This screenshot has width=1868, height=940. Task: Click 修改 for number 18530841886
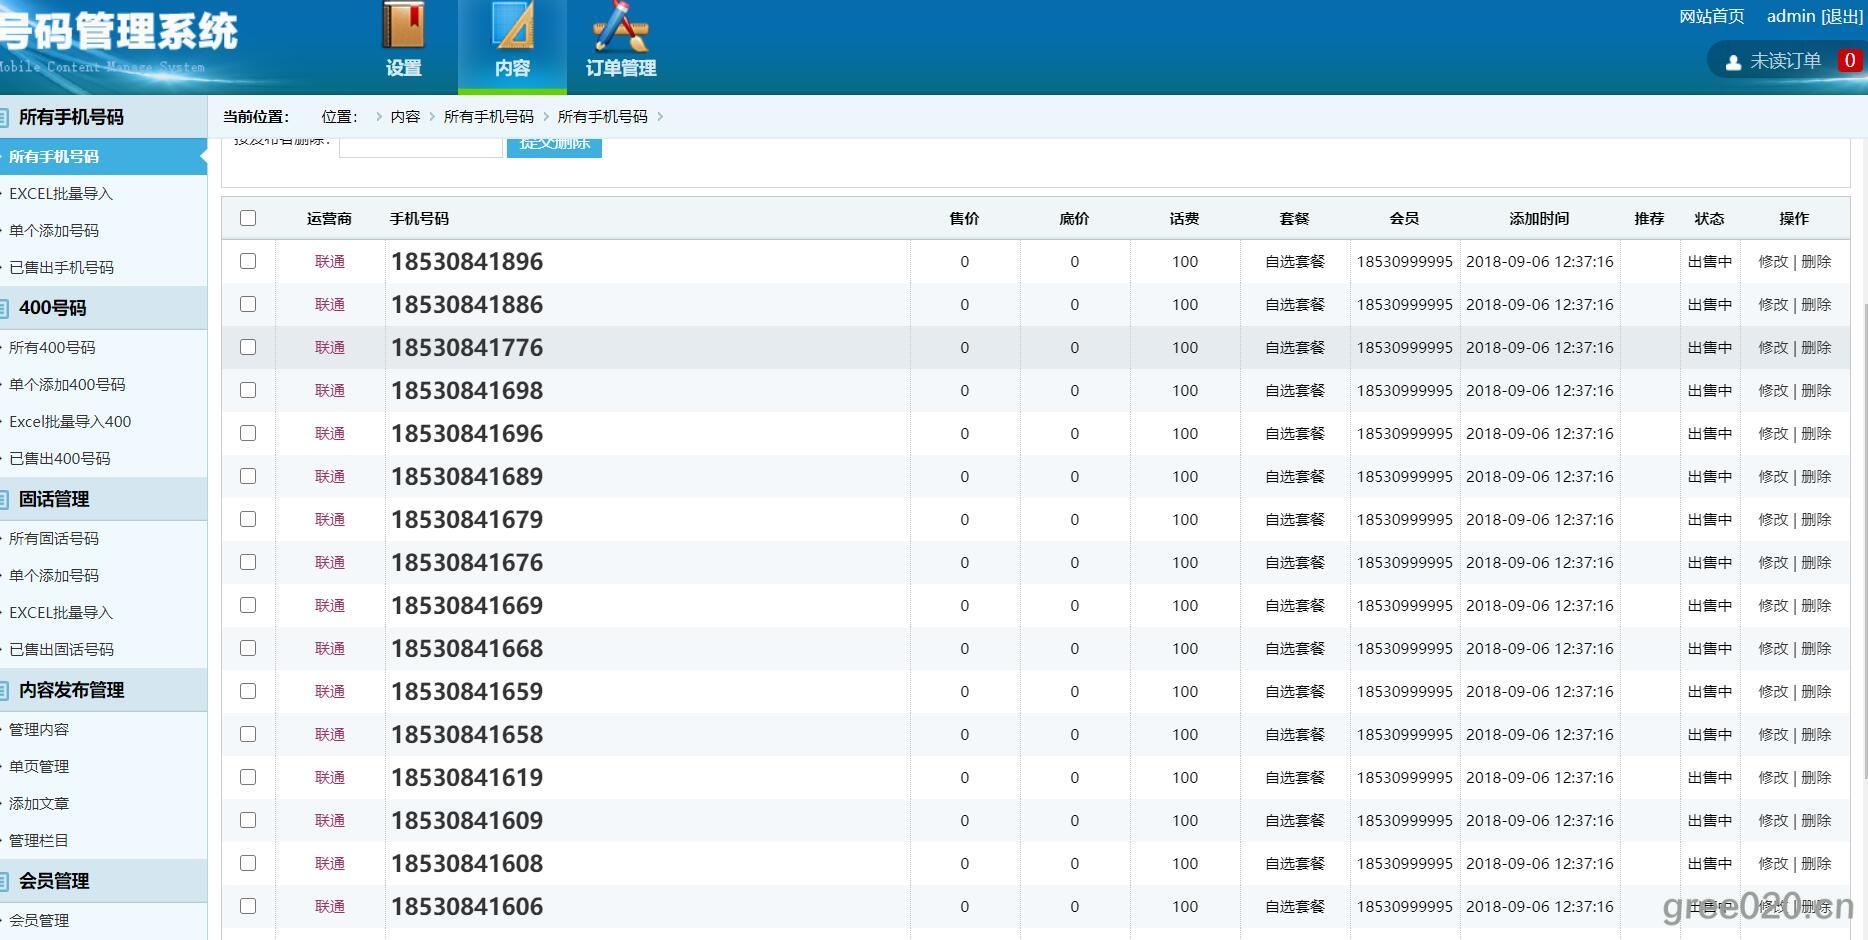pyautogui.click(x=1772, y=305)
